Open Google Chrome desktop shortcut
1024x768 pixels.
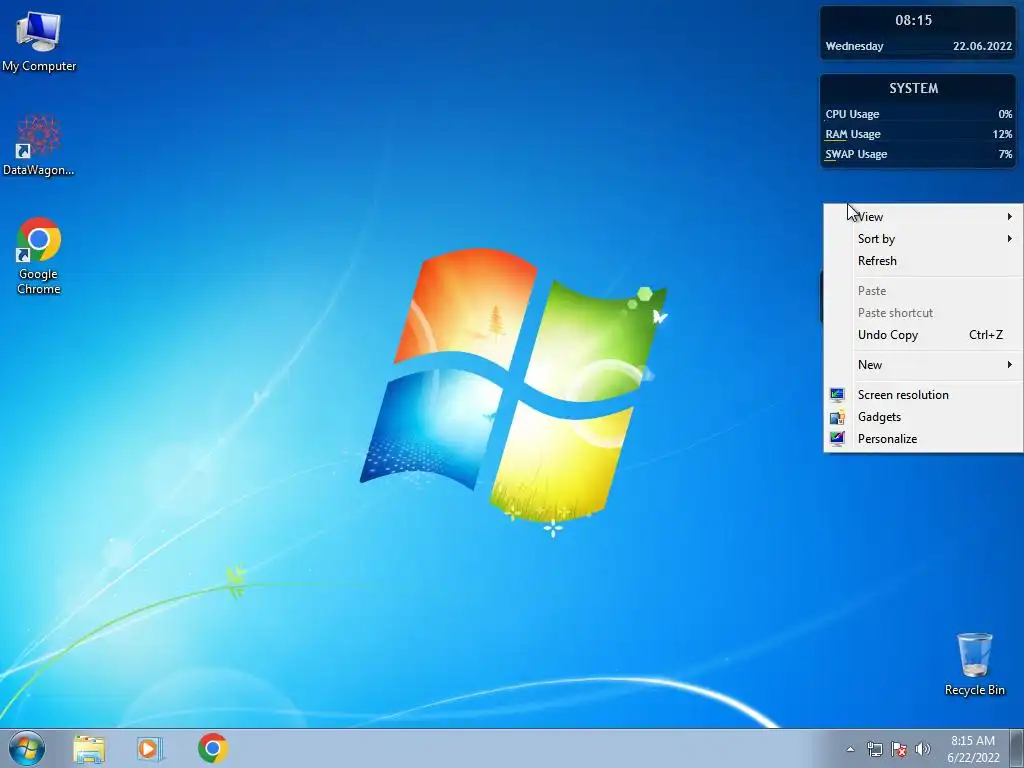click(x=39, y=256)
